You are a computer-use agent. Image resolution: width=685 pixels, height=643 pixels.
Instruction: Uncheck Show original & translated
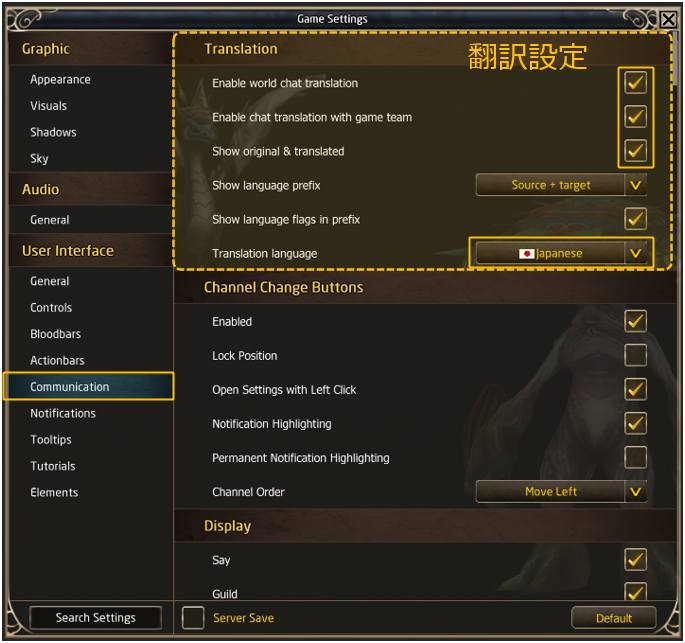(635, 151)
